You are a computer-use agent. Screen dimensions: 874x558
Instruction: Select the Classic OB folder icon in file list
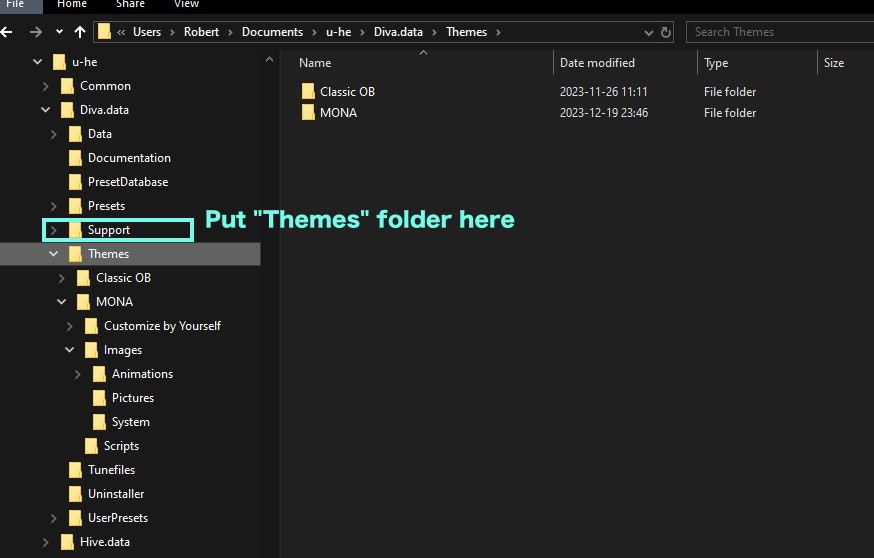pyautogui.click(x=308, y=91)
